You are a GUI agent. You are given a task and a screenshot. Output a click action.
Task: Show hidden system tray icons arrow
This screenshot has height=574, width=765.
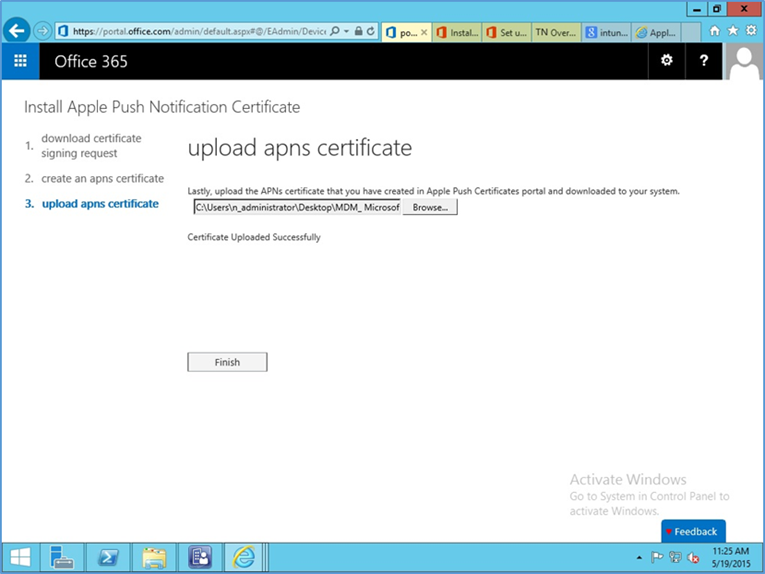(x=639, y=557)
